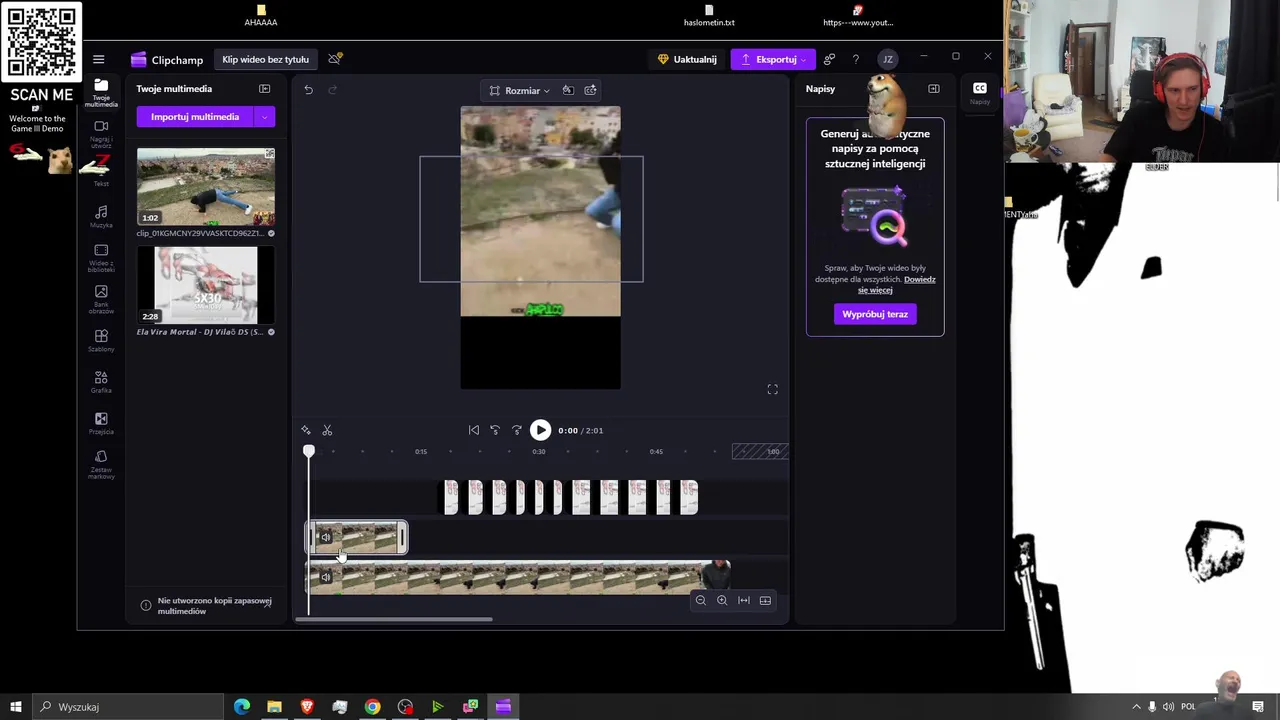Open Szablony sidebar tab

[x=101, y=341]
